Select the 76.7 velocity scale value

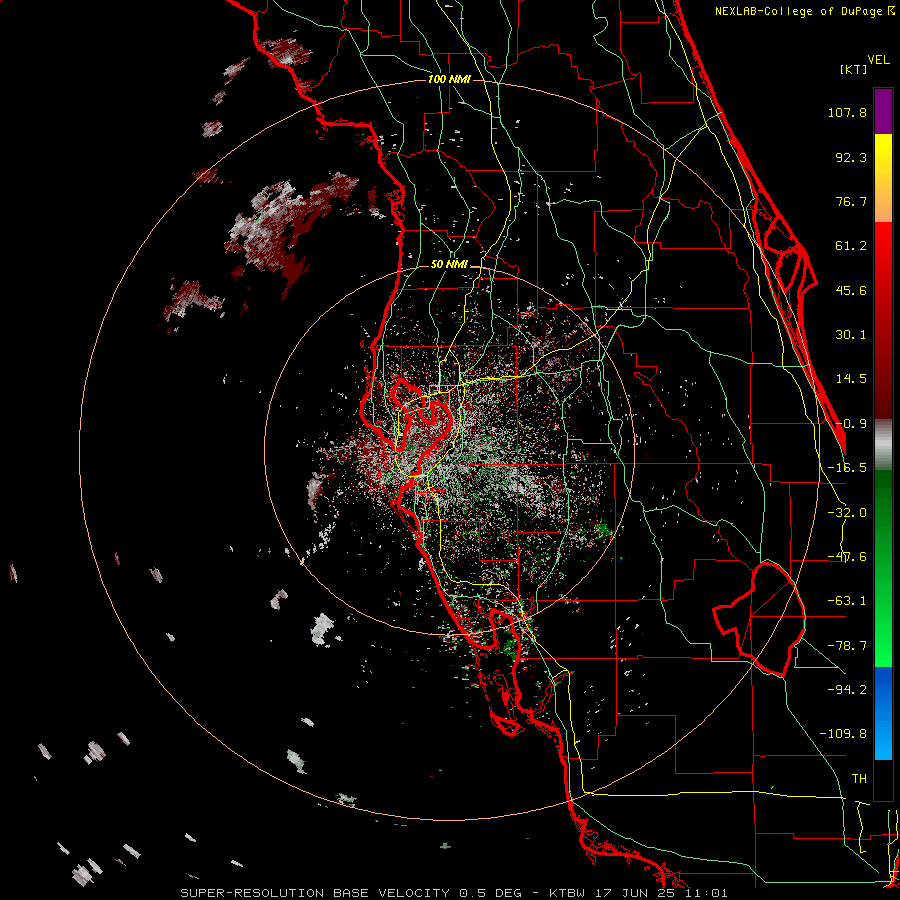[x=851, y=201]
